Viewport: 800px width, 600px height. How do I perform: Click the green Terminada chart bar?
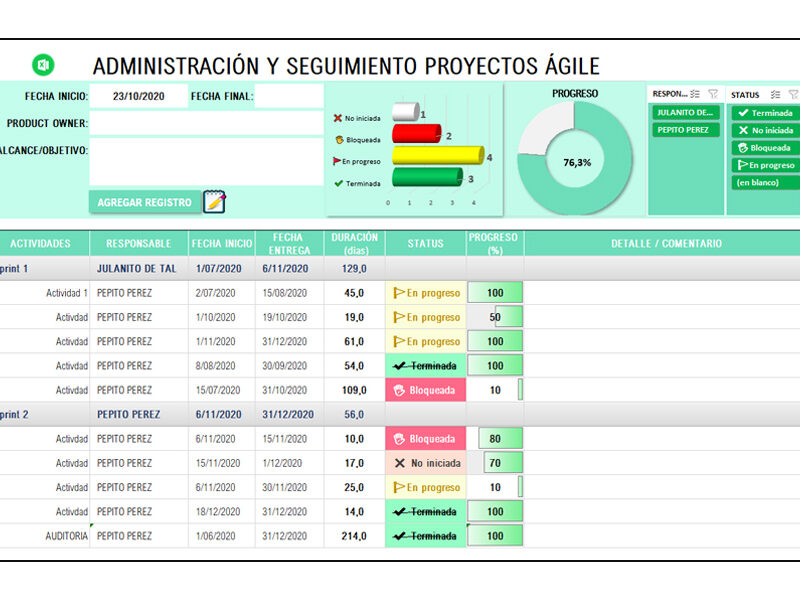tap(428, 178)
